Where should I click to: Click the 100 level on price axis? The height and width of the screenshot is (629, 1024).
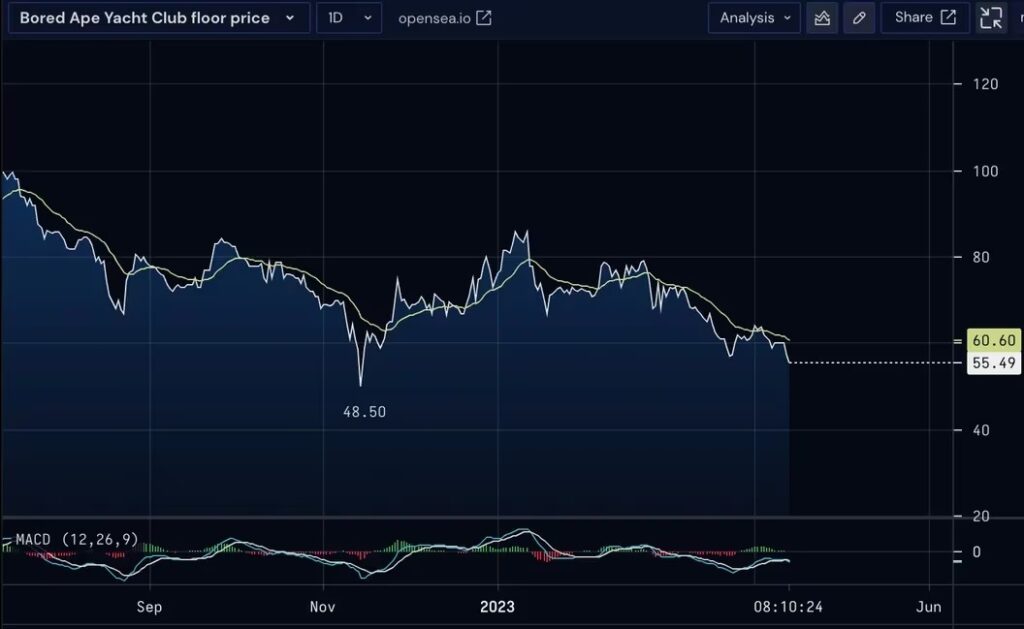pyautogui.click(x=986, y=171)
